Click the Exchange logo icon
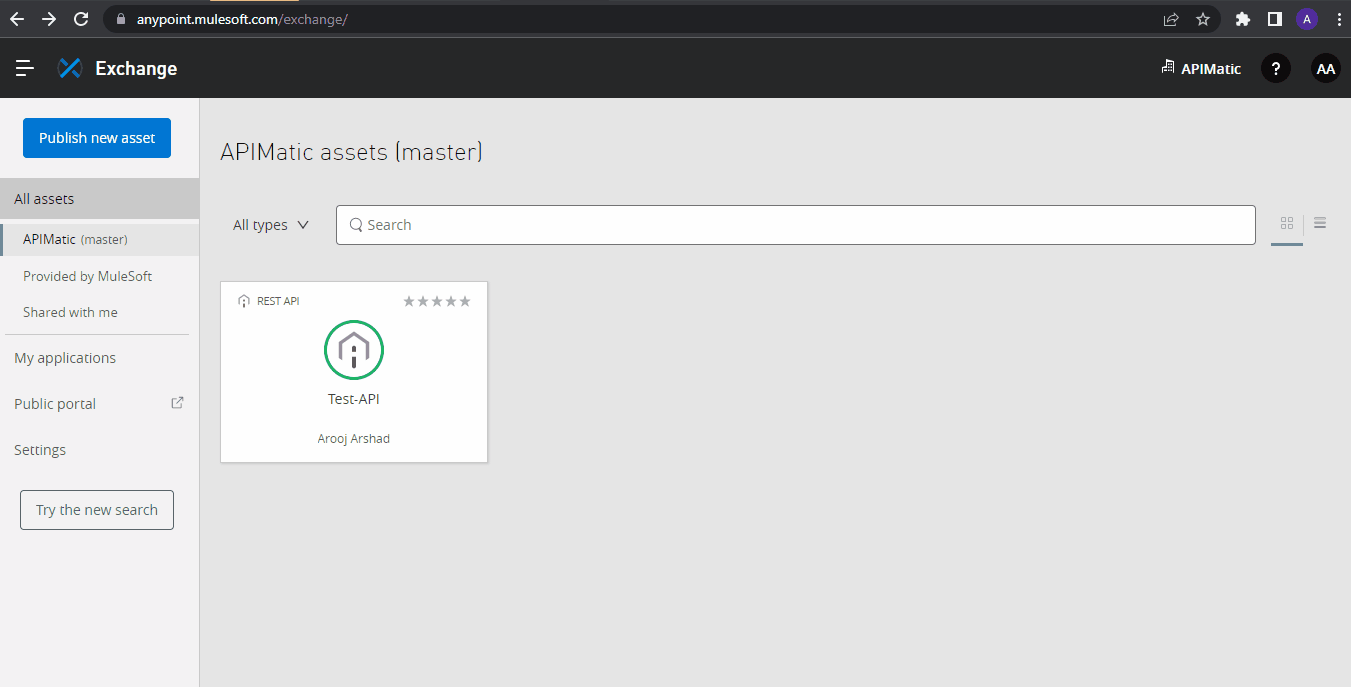Viewport: 1351px width, 687px height. 69,68
